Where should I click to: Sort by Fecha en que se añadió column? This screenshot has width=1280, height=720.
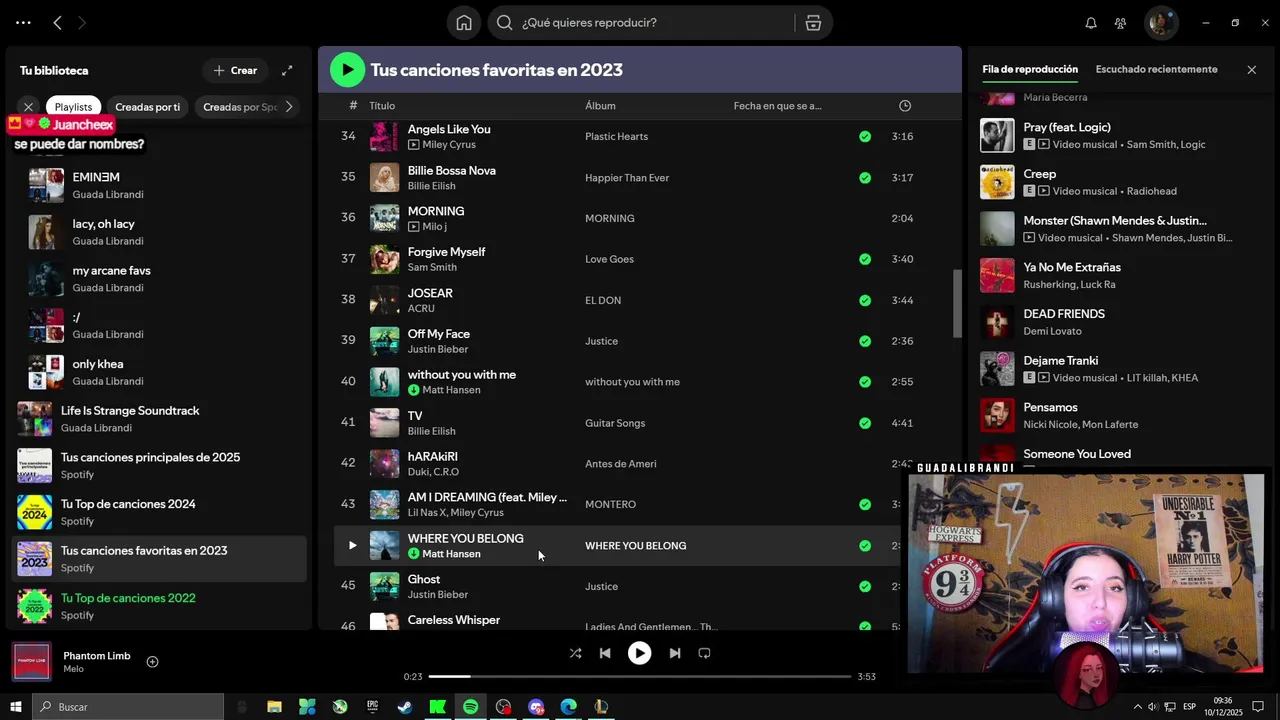click(777, 106)
